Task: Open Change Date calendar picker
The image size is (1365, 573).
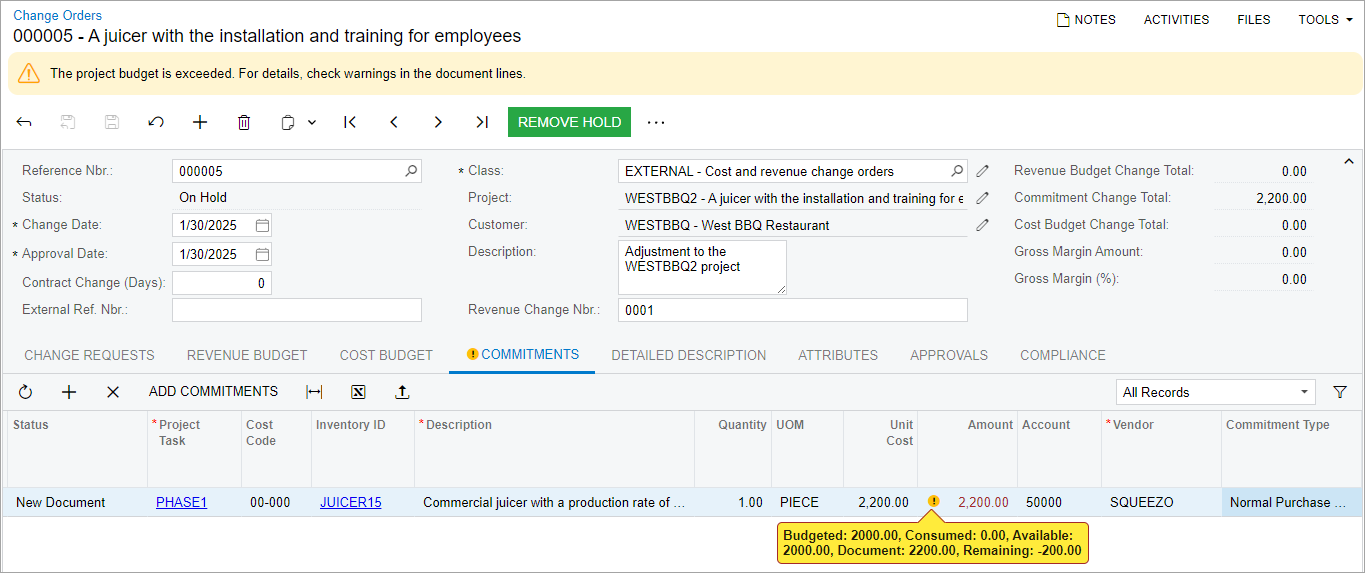Action: (262, 225)
